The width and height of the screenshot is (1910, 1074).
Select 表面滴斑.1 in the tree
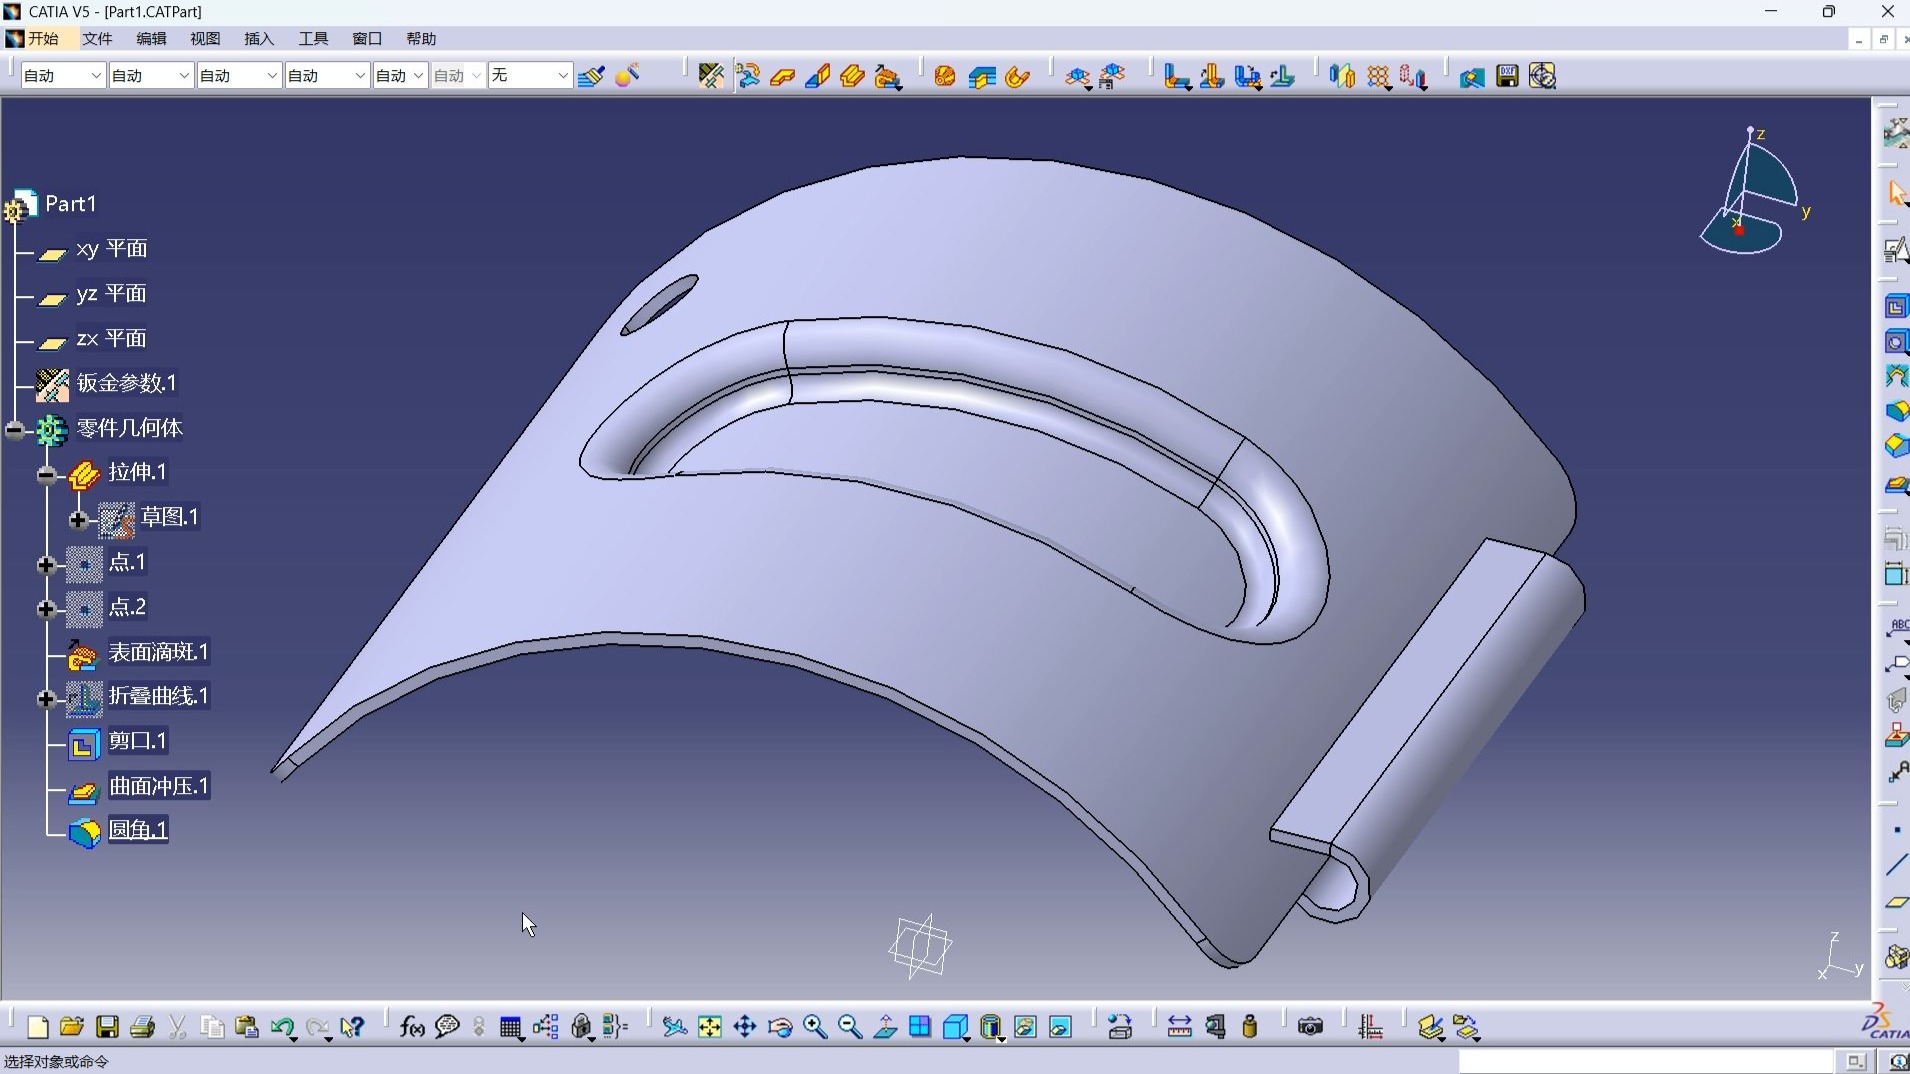[158, 652]
